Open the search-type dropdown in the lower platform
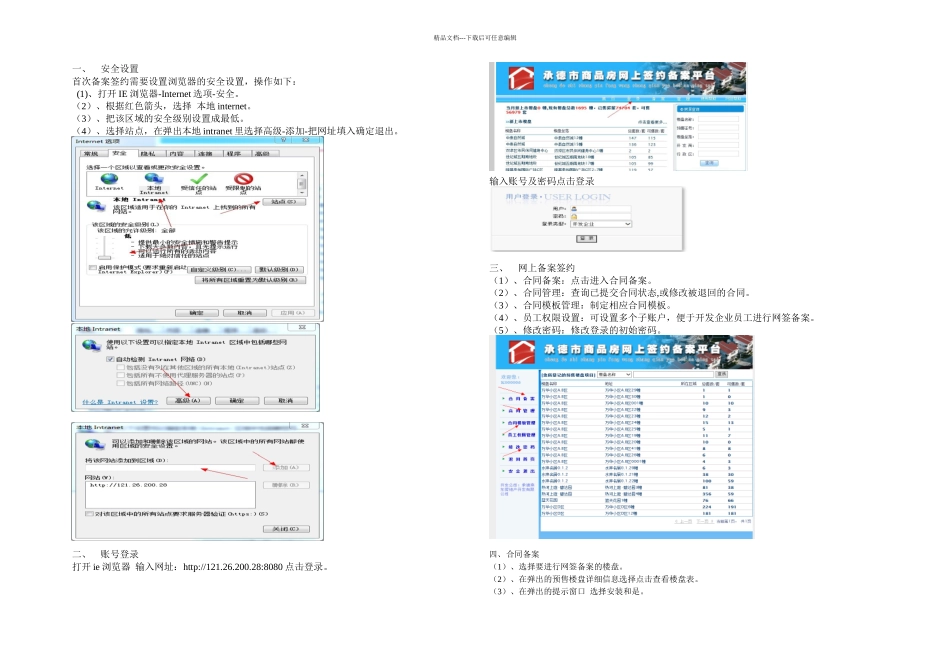Image resolution: width=950 pixels, height=672 pixels. (x=614, y=374)
